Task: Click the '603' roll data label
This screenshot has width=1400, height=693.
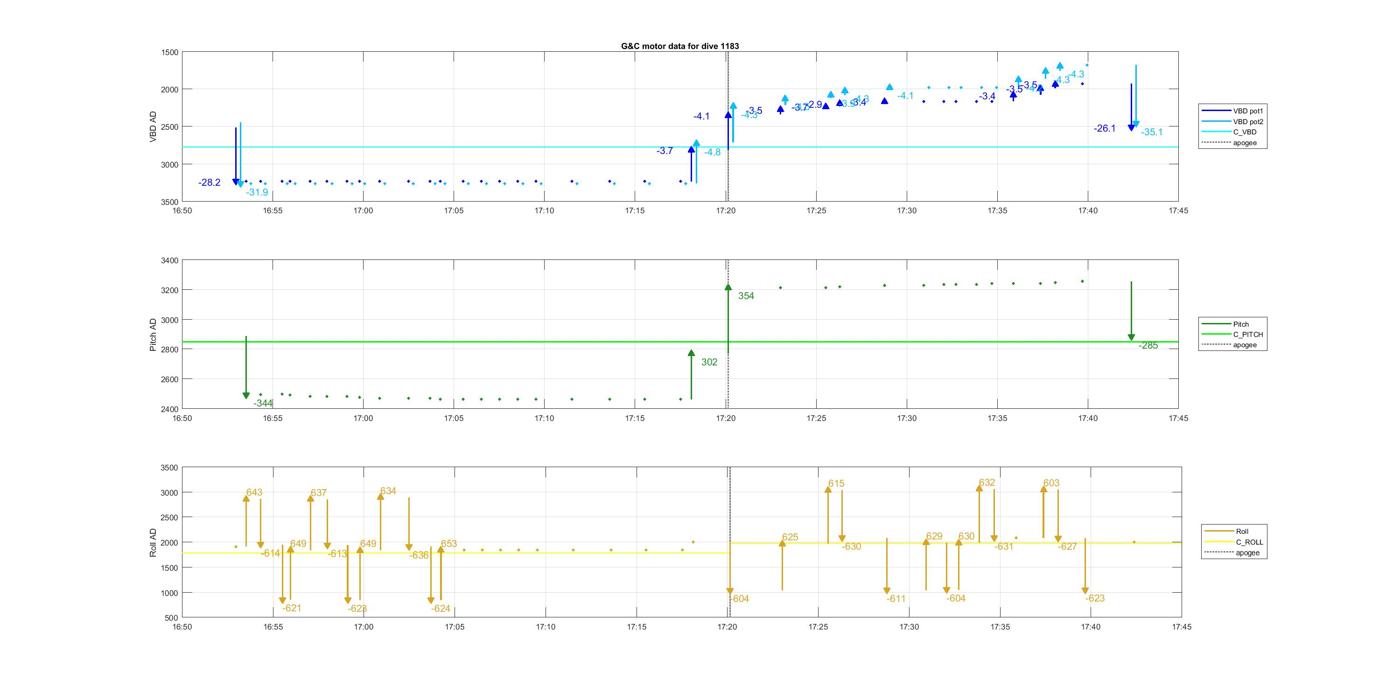Action: [x=1051, y=483]
